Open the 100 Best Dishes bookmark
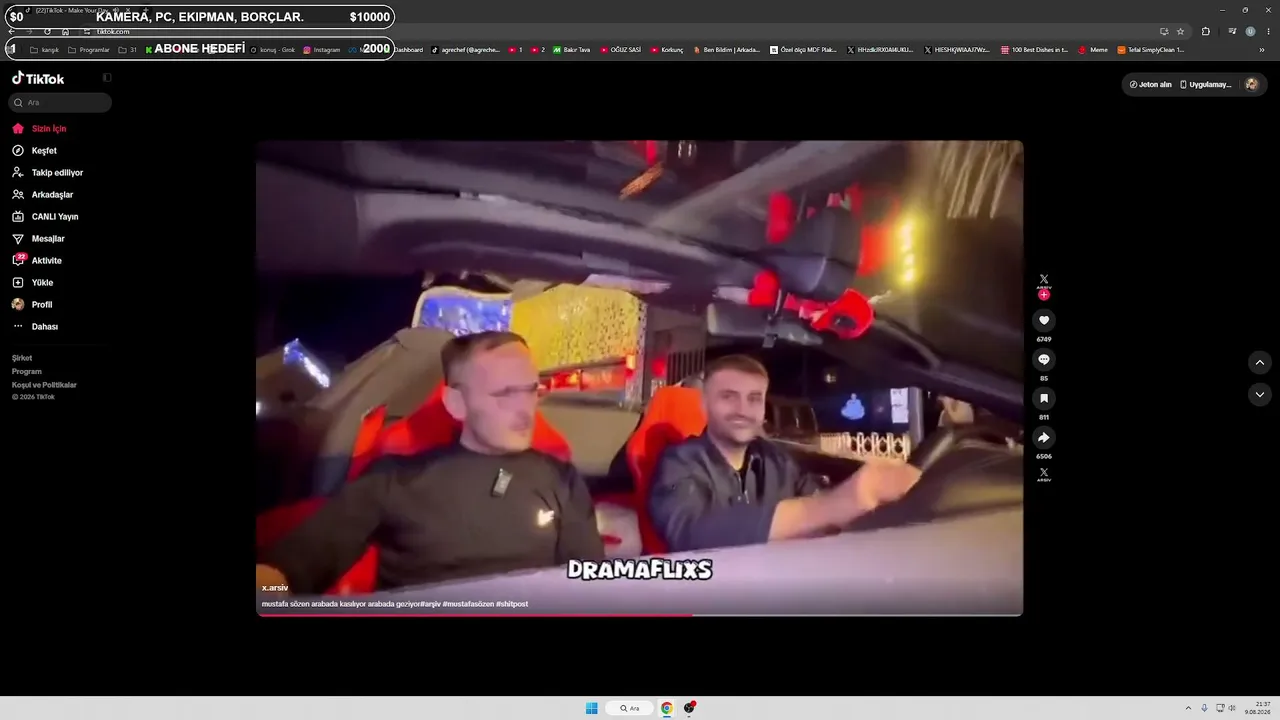 1034,50
